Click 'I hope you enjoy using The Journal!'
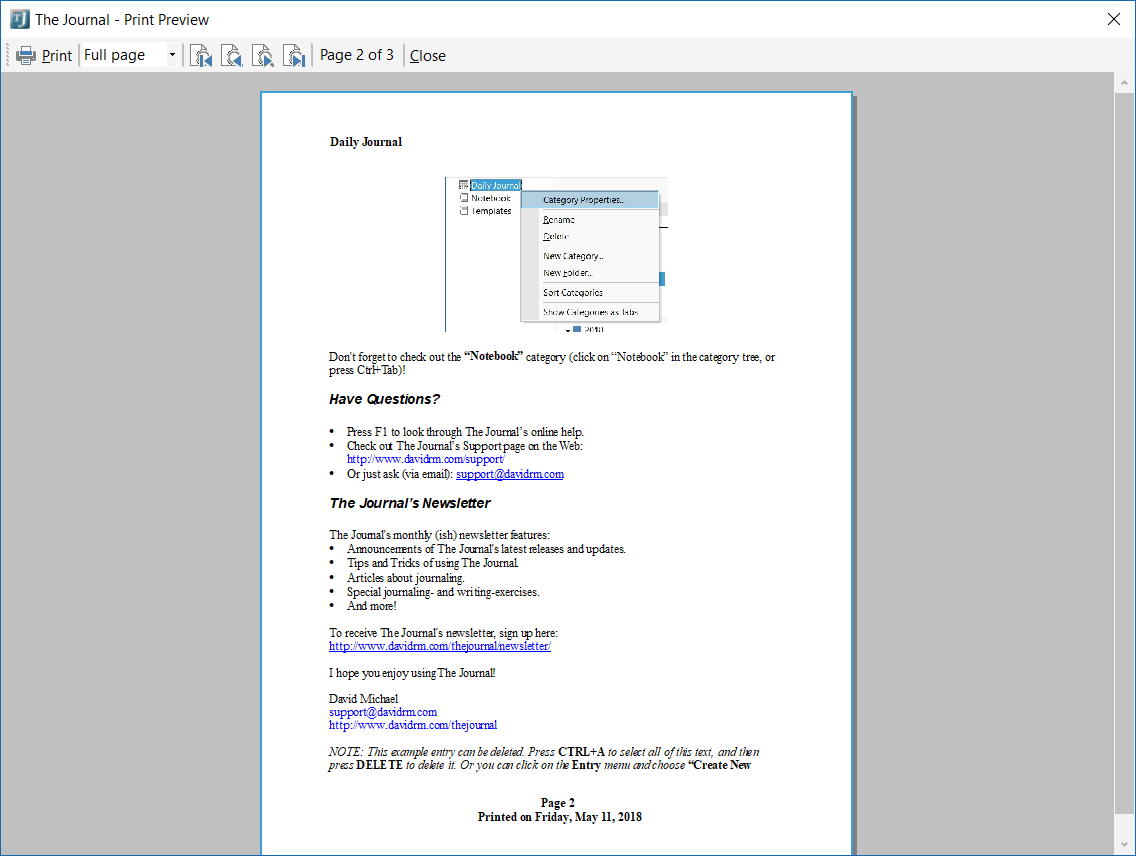Image resolution: width=1136 pixels, height=856 pixels. [412, 673]
